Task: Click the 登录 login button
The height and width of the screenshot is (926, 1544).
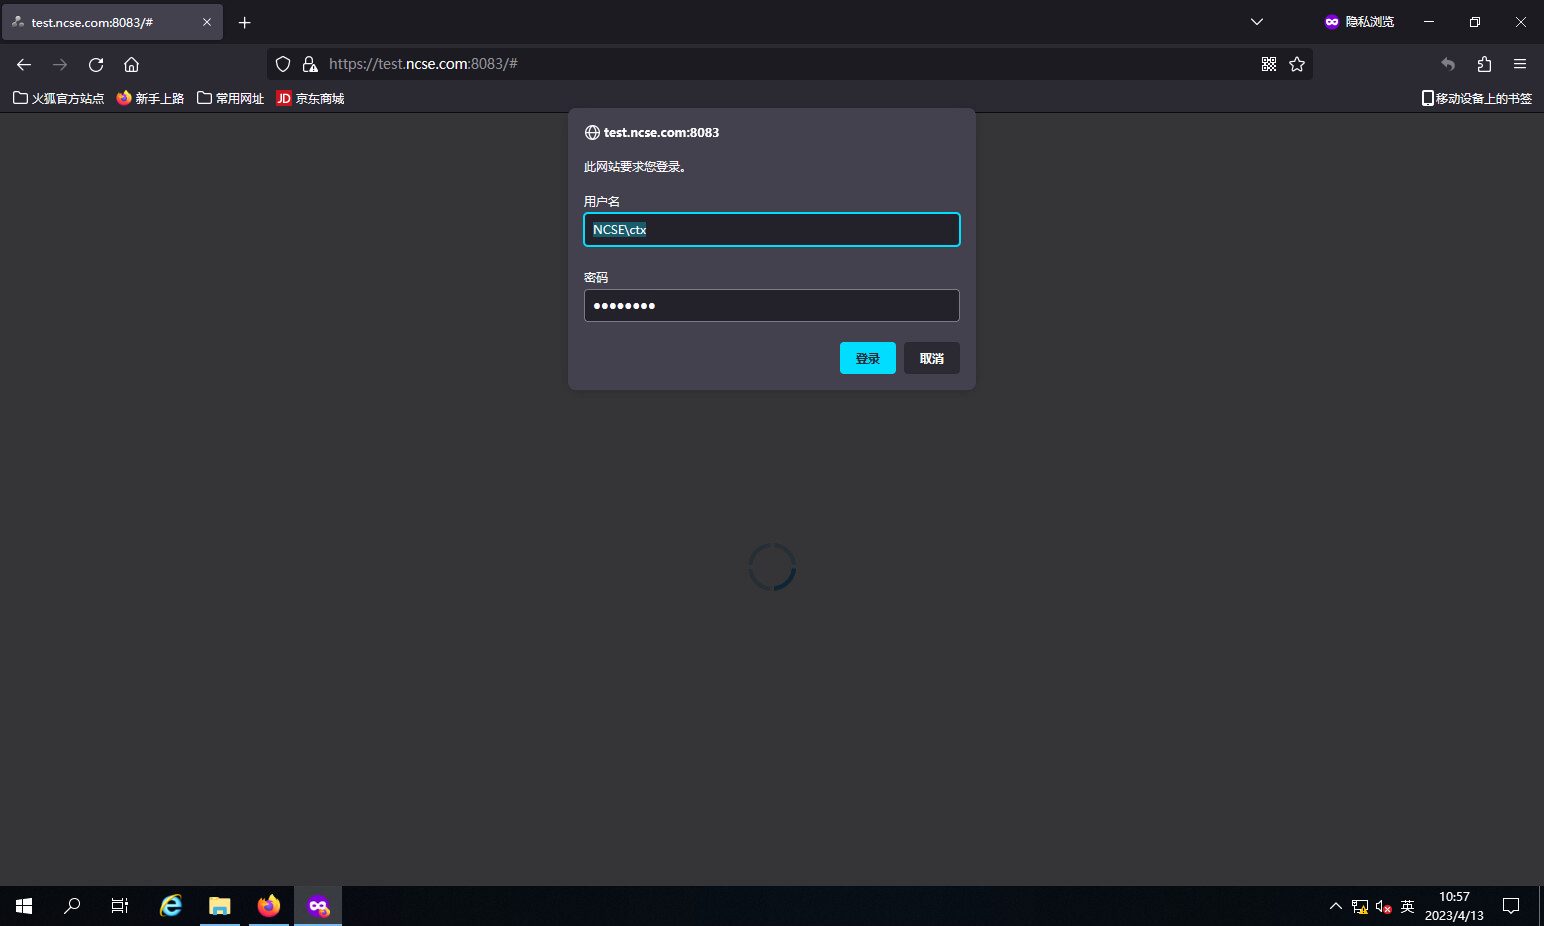Action: click(867, 358)
